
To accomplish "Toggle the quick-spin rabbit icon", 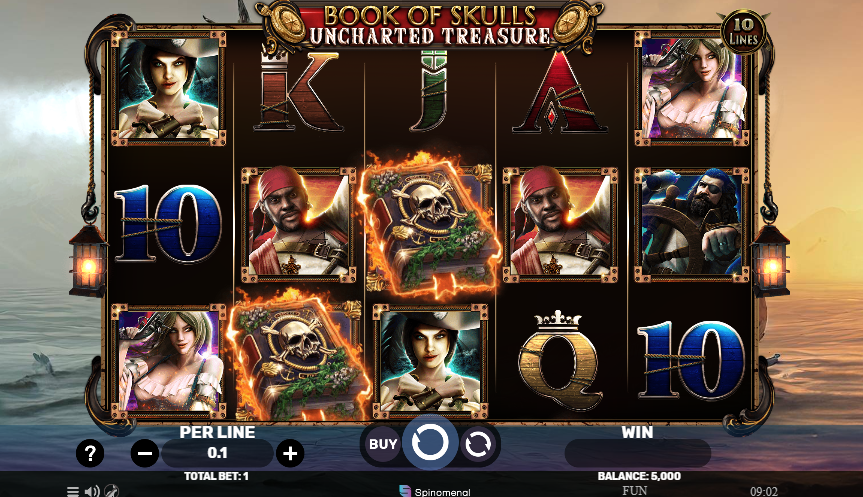I will click(x=112, y=490).
